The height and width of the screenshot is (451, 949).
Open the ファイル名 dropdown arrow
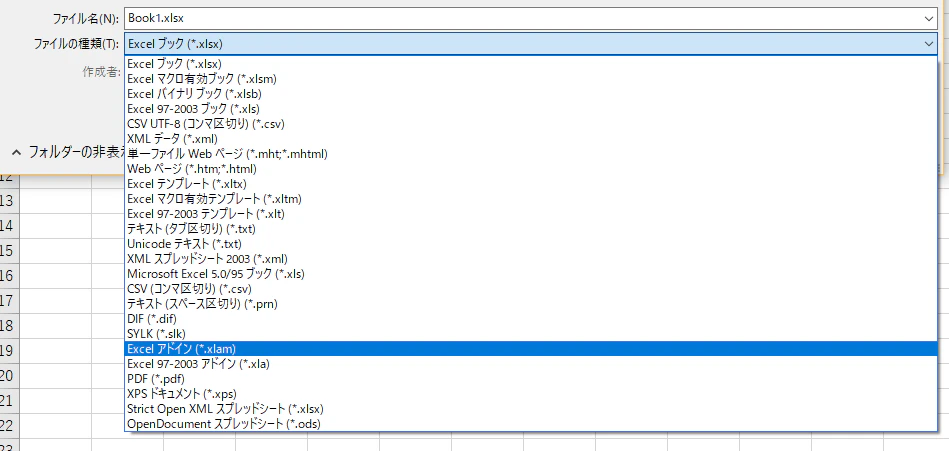coord(929,19)
